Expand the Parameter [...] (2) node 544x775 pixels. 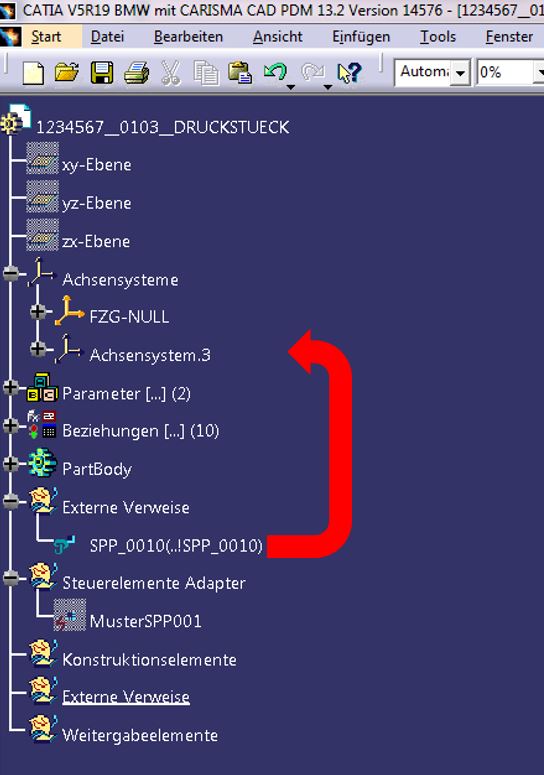(10, 388)
